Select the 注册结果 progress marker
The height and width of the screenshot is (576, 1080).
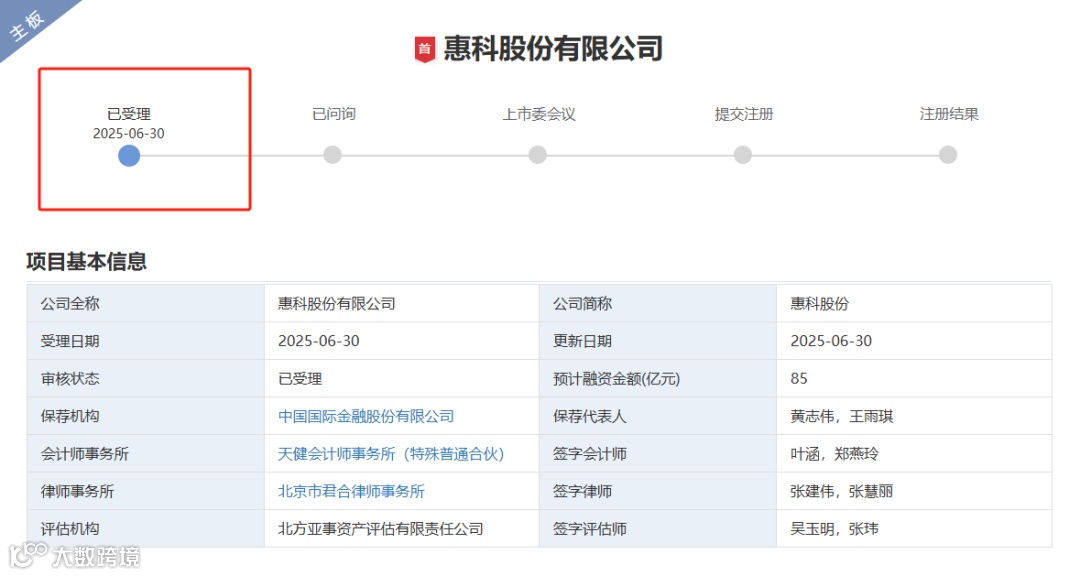948,155
